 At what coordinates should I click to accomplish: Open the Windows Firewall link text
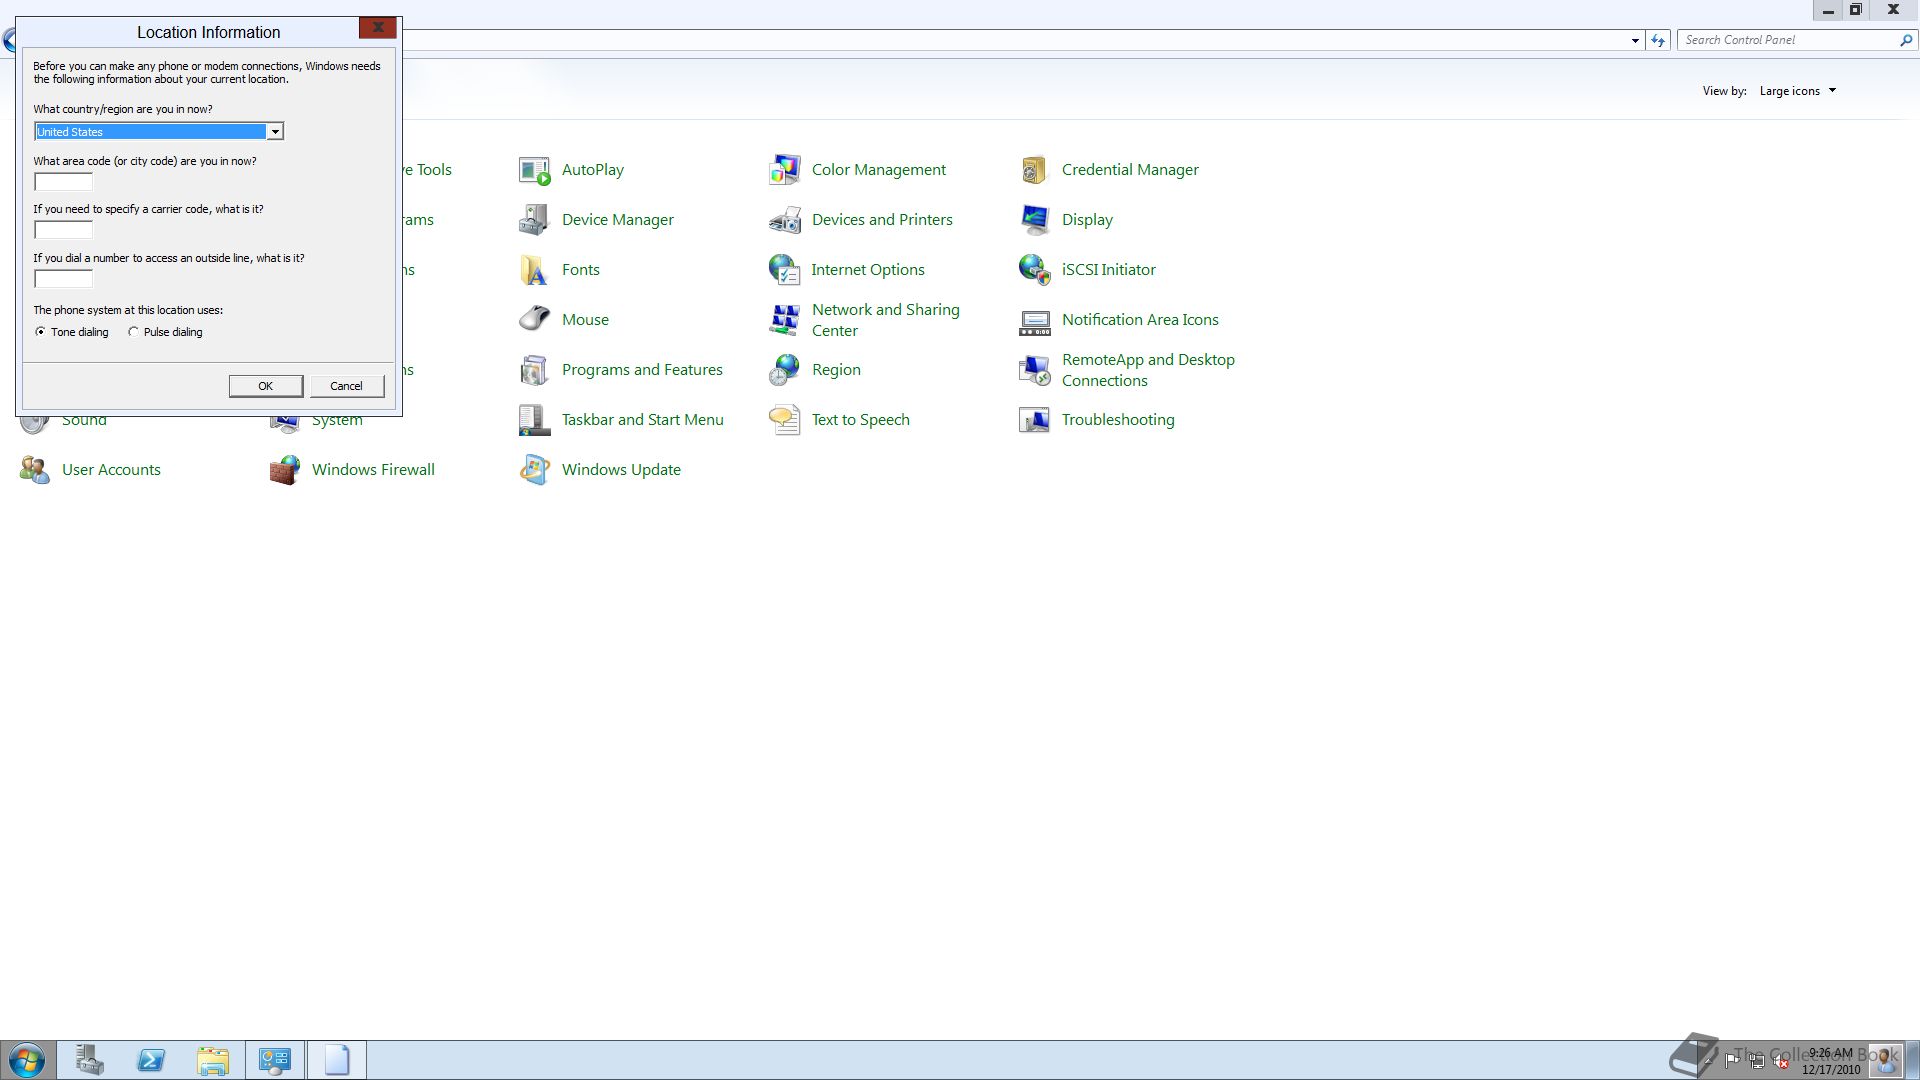(373, 470)
